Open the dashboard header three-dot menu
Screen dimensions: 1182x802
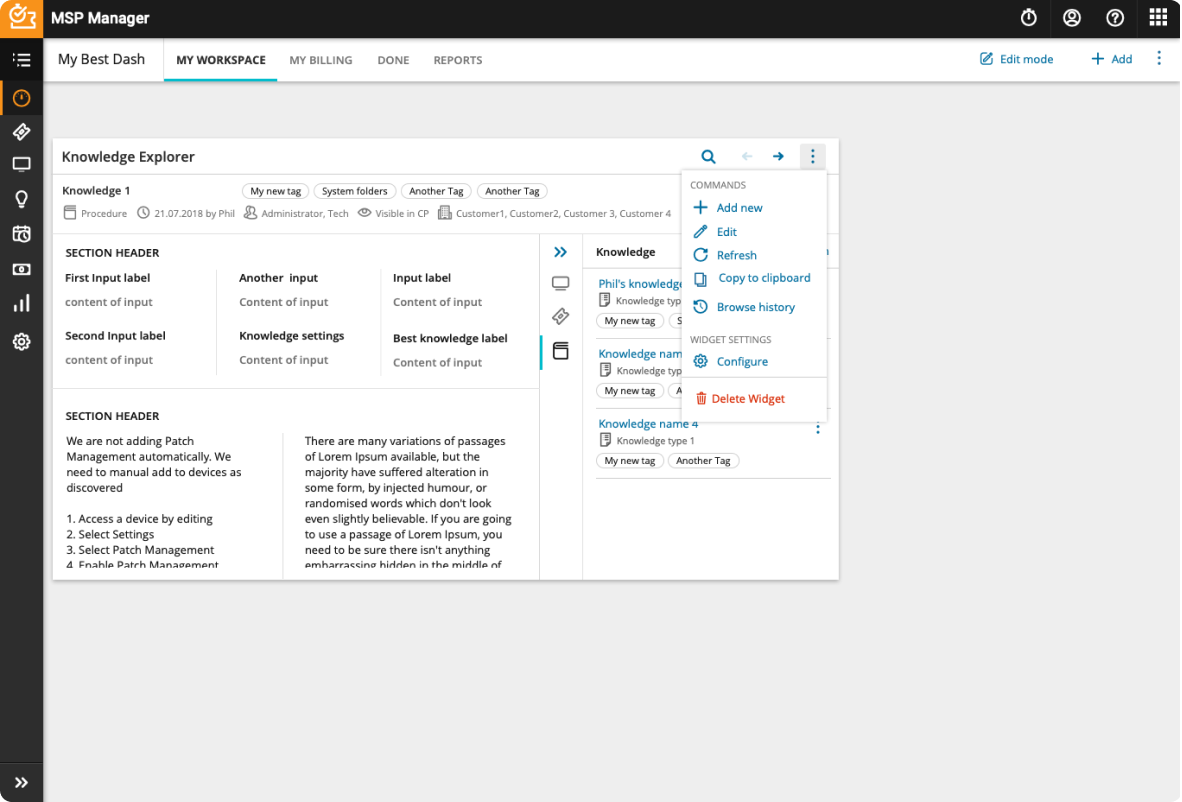1159,58
